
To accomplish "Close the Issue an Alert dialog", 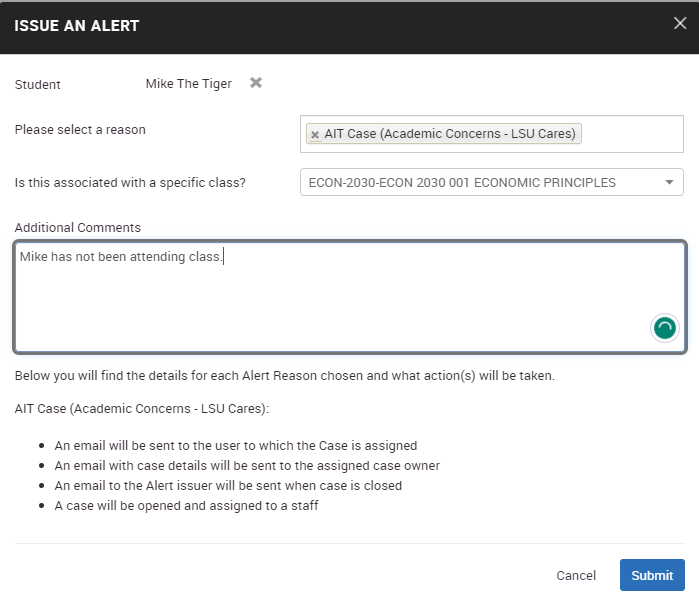I will pyautogui.click(x=680, y=24).
